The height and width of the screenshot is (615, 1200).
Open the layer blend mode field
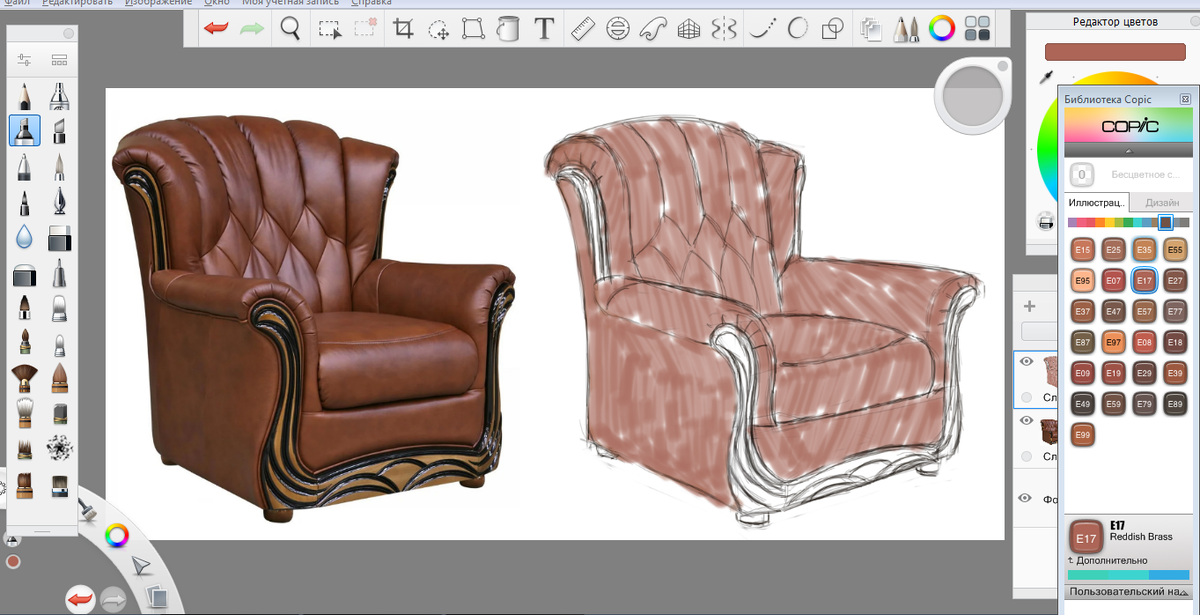(1040, 331)
